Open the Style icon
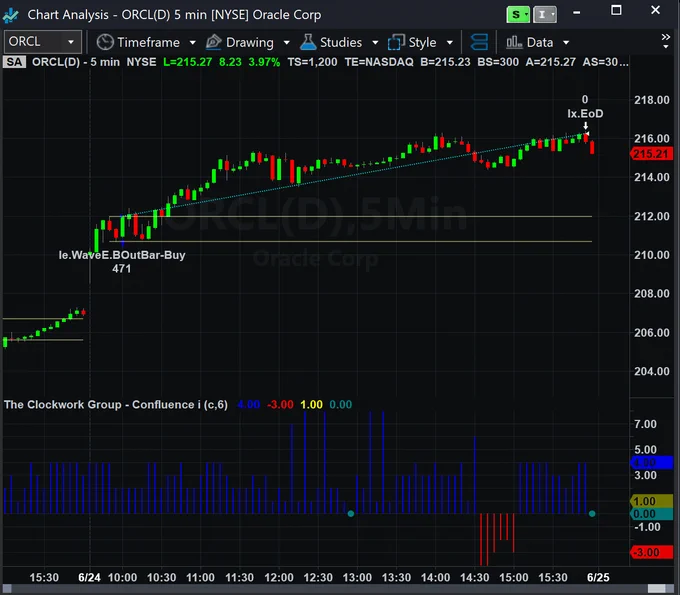The width and height of the screenshot is (680, 595). [396, 42]
